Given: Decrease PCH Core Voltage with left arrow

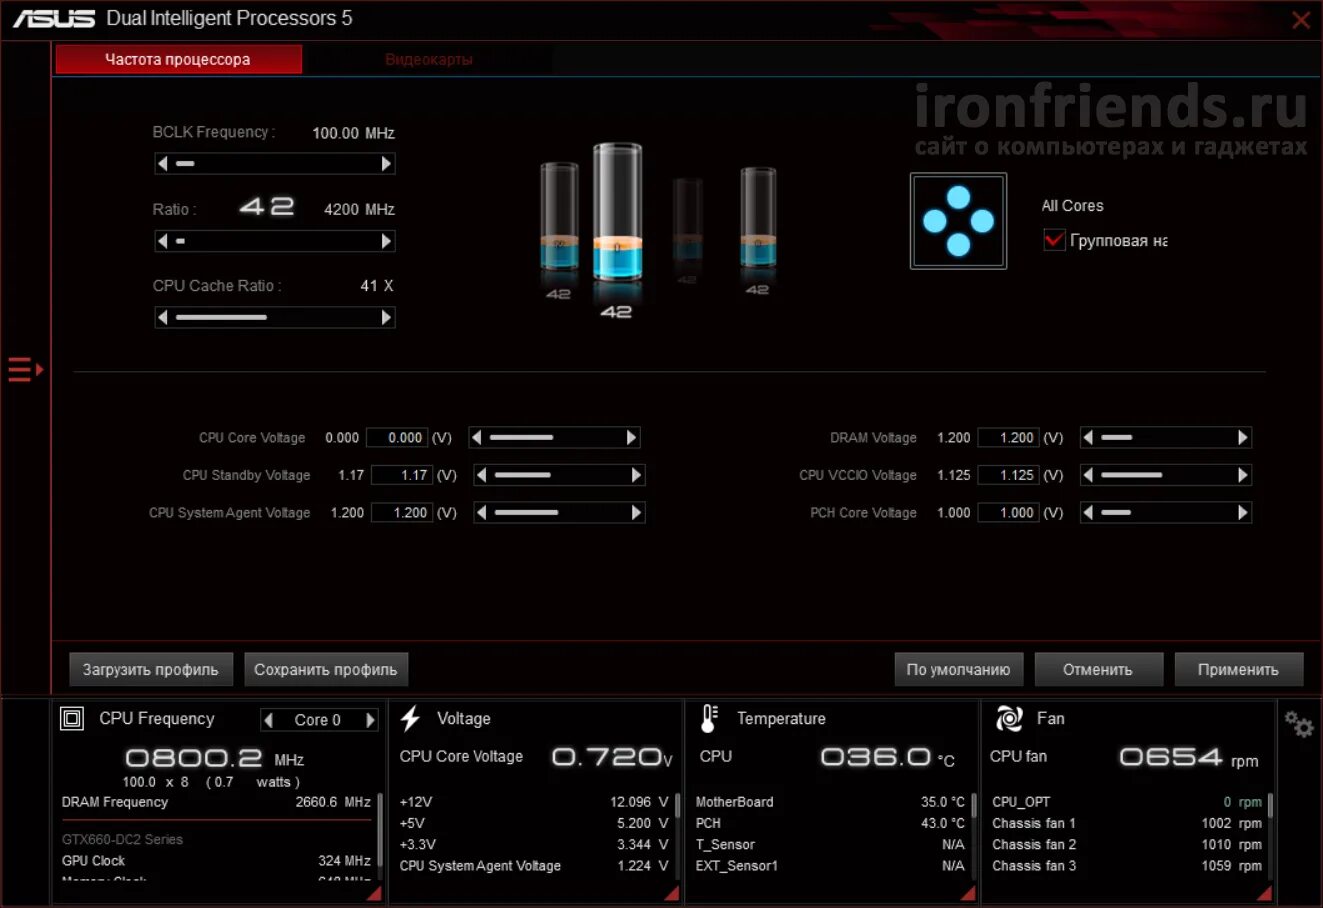Looking at the screenshot, I should coord(1088,512).
